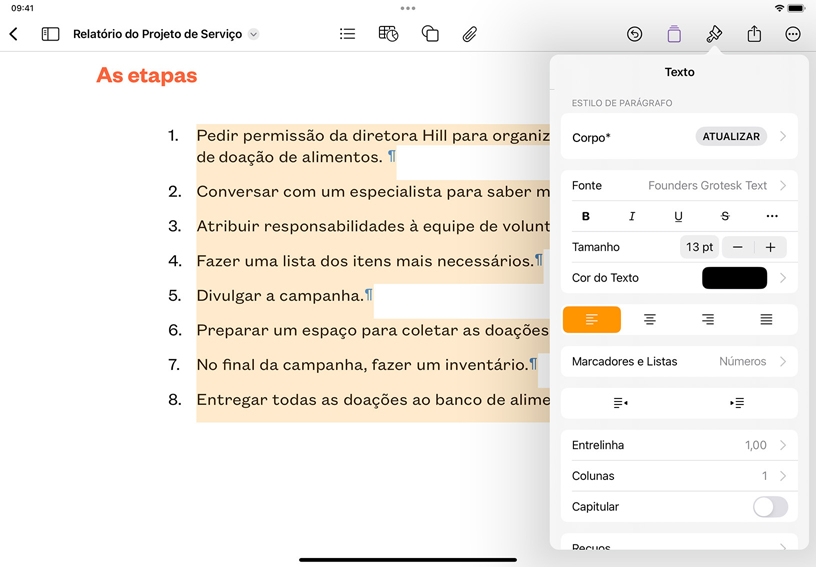Increase font size with plus button
816x567 pixels.
pyautogui.click(x=771, y=248)
